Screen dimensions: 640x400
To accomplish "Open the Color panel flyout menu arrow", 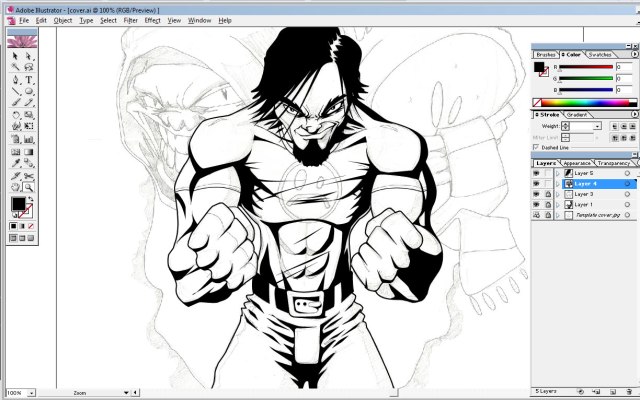I will 635,54.
